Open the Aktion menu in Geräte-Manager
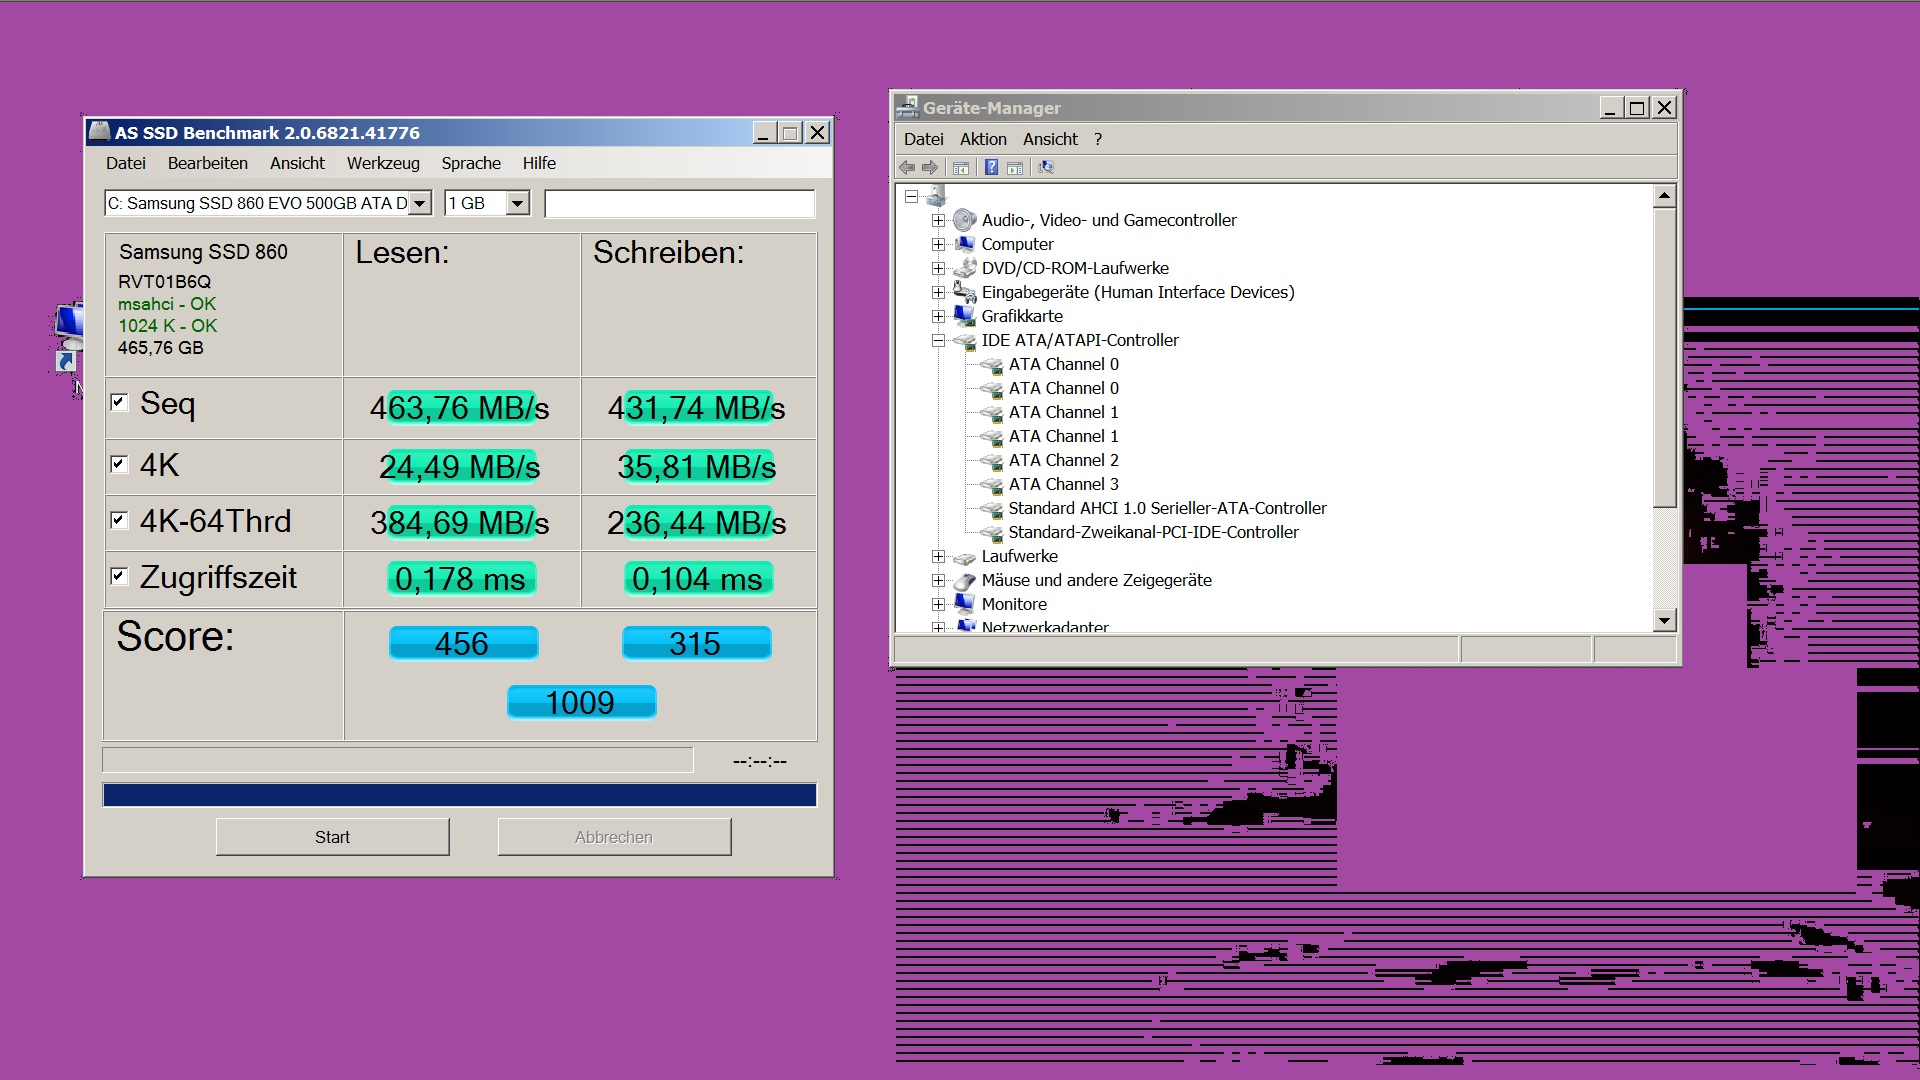This screenshot has height=1080, width=1920. tap(983, 139)
